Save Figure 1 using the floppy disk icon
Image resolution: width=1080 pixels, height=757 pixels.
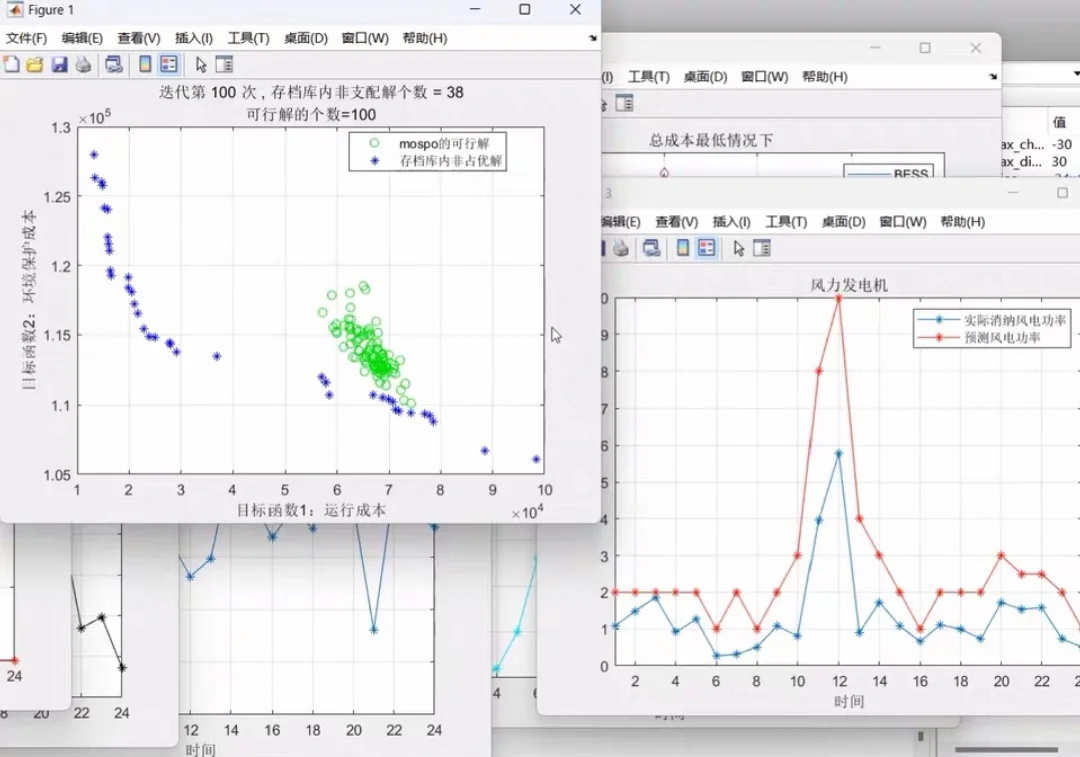tap(59, 65)
